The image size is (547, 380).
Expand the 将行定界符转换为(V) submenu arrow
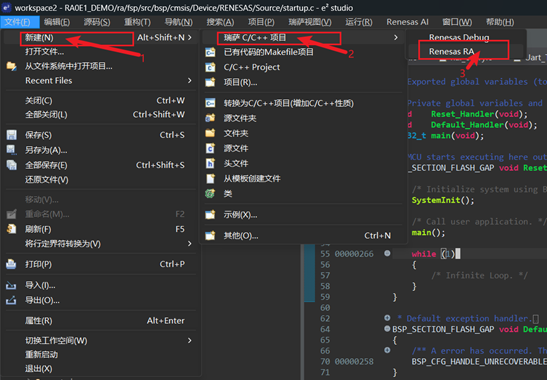(189, 243)
